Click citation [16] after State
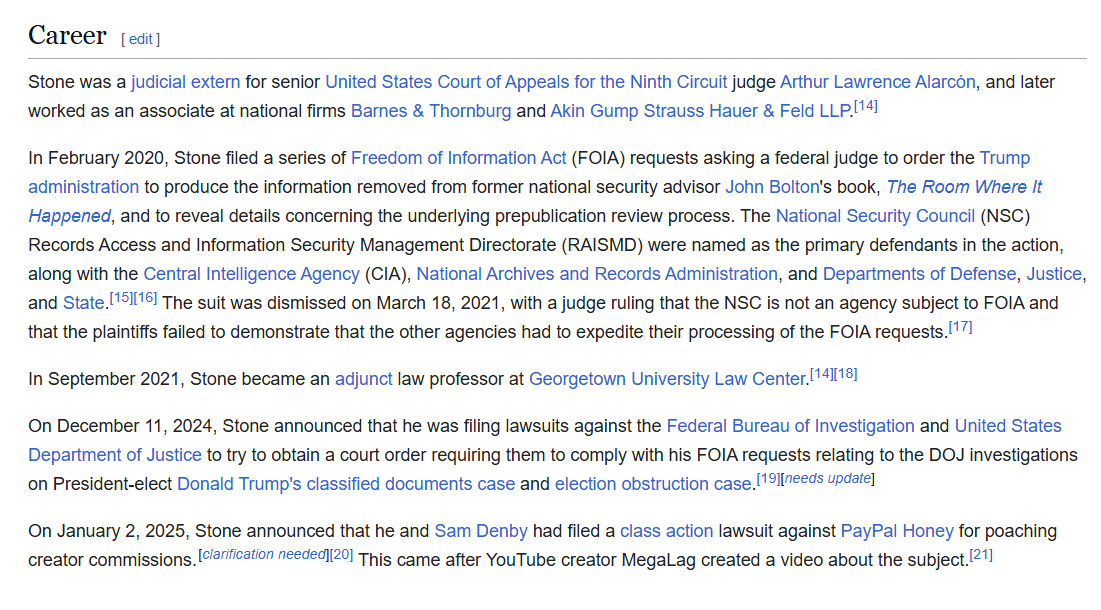 click(x=145, y=298)
